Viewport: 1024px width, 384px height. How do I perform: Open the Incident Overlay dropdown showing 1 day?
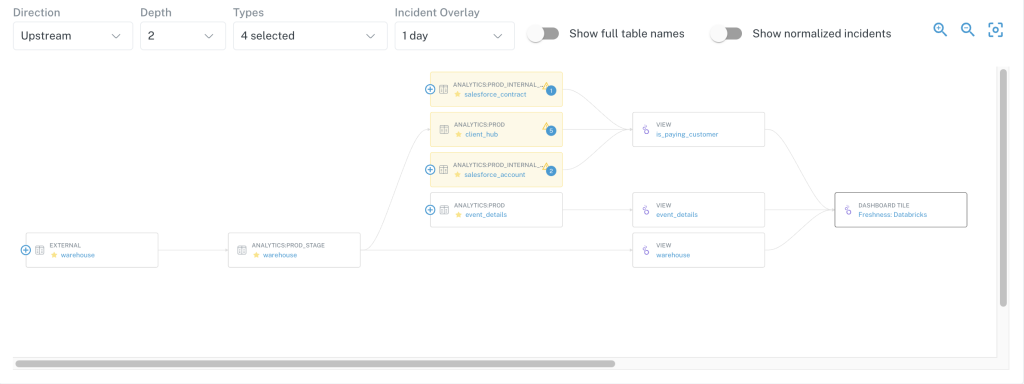coord(455,36)
